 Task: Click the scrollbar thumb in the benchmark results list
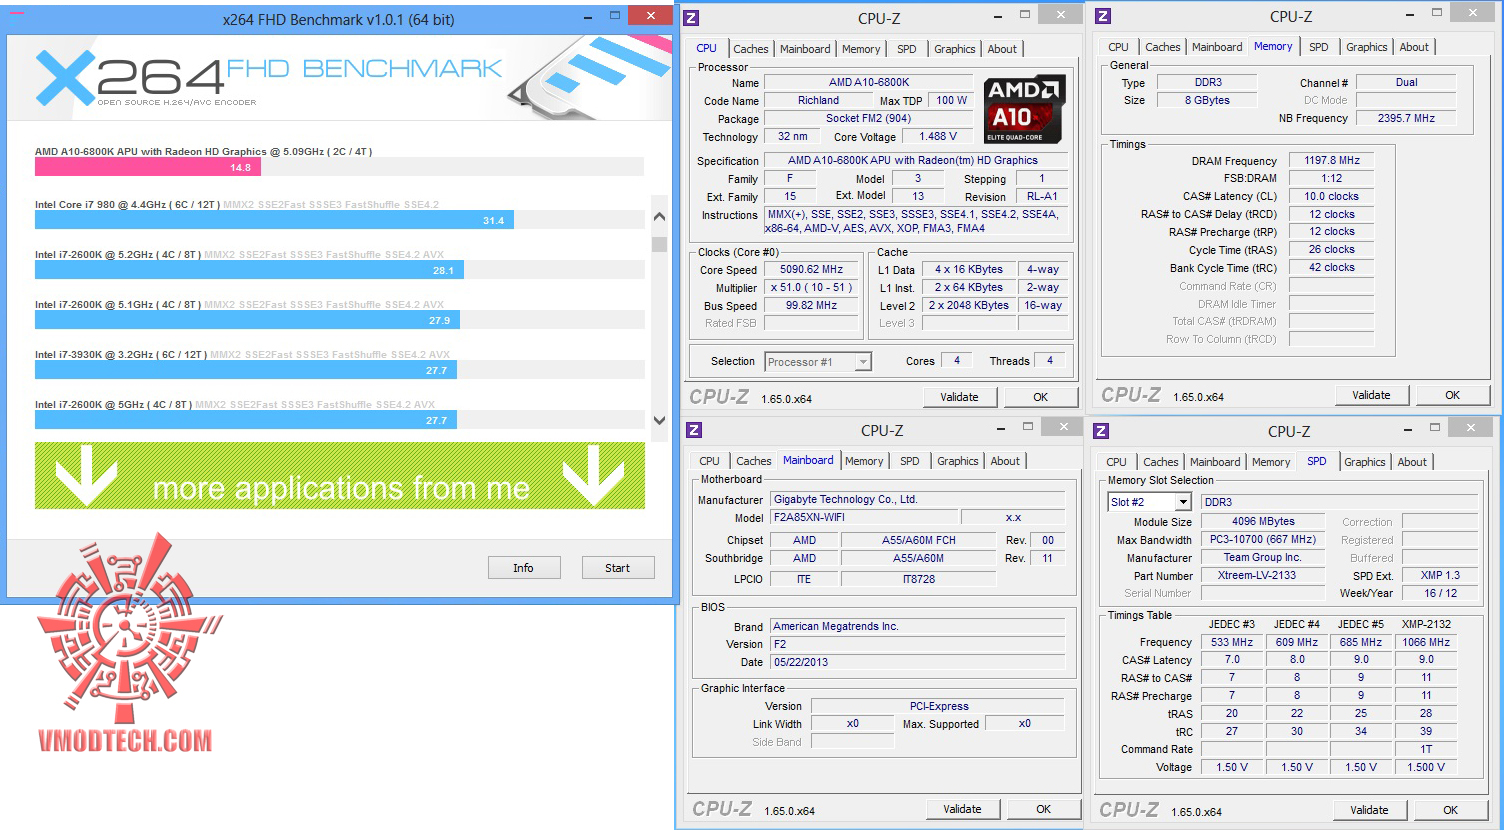[659, 244]
